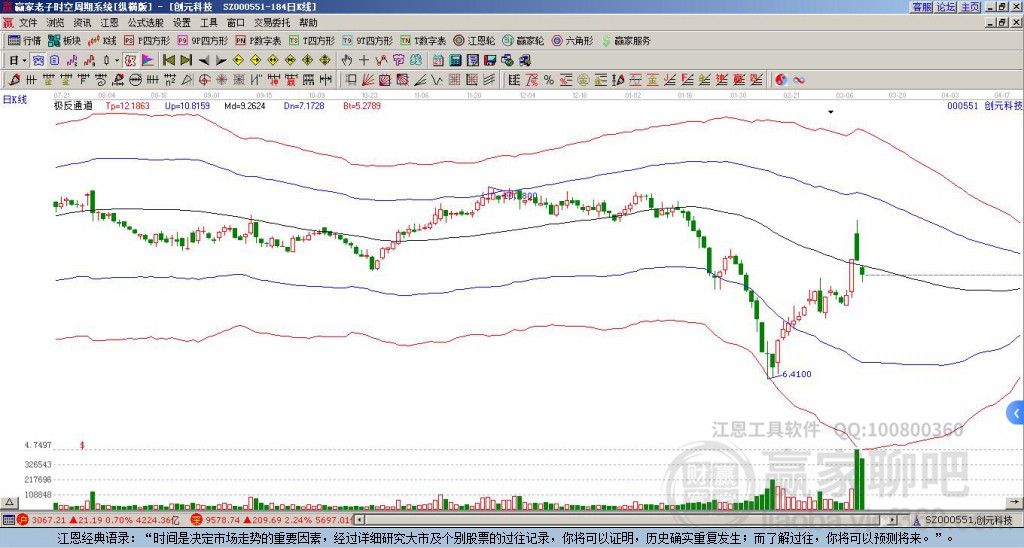Click the black left-pointing arrow icon
The height and width of the screenshot is (548, 1024).
[x=204, y=61]
